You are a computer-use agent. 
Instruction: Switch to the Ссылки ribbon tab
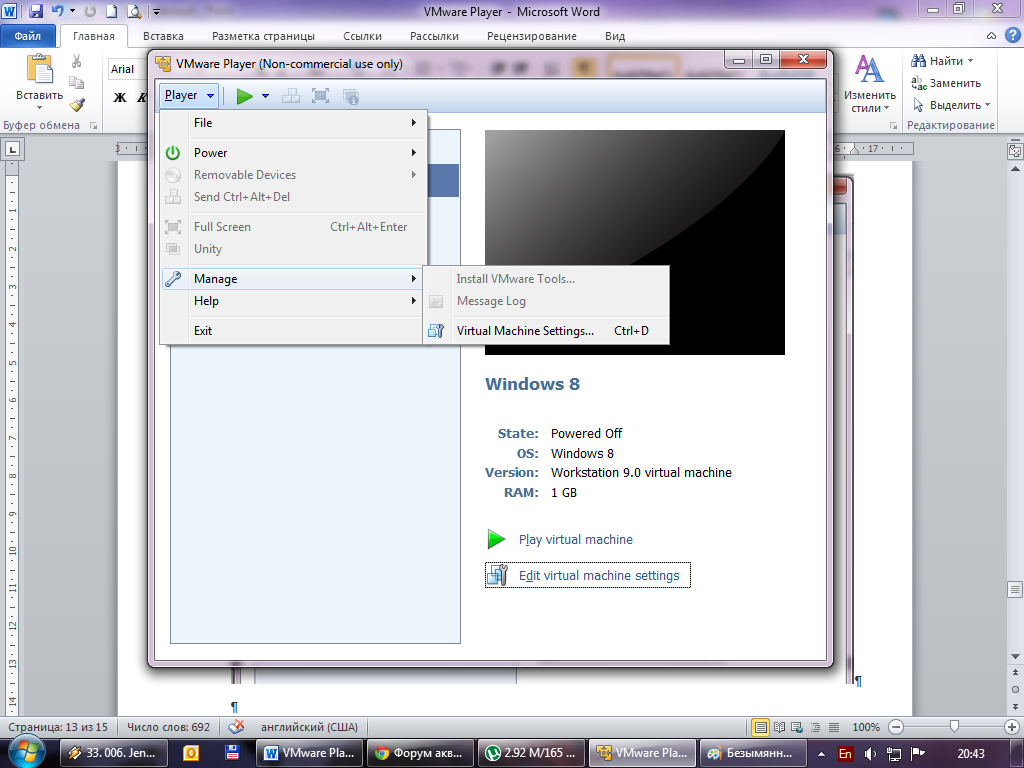(362, 37)
